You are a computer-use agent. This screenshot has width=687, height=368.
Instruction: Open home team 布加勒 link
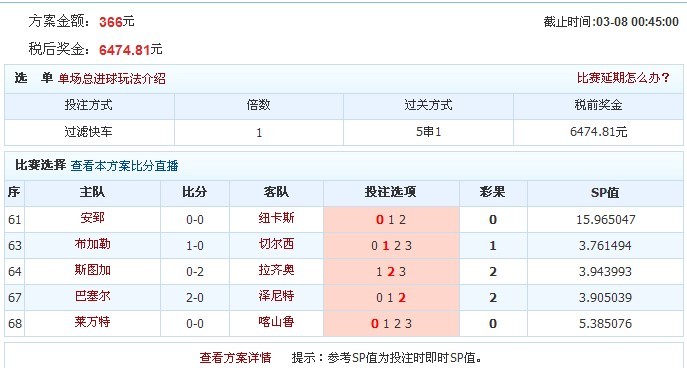pos(92,244)
